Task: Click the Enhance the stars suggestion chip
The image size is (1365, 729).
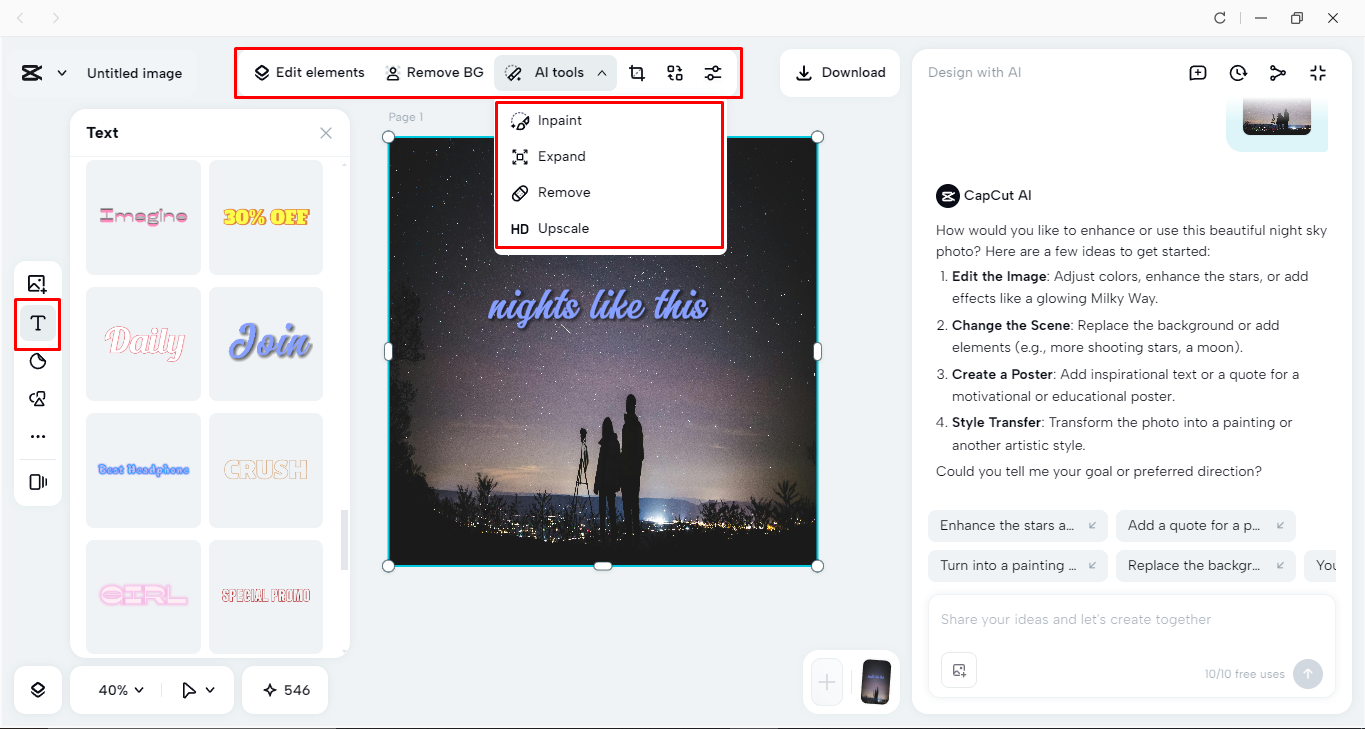Action: (x=1018, y=526)
